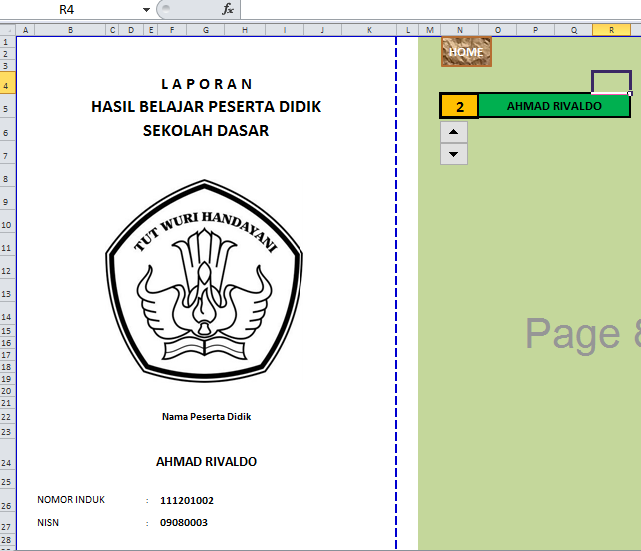Select row 24 header
Viewport: 641px width, 551px height.
click(x=7, y=455)
